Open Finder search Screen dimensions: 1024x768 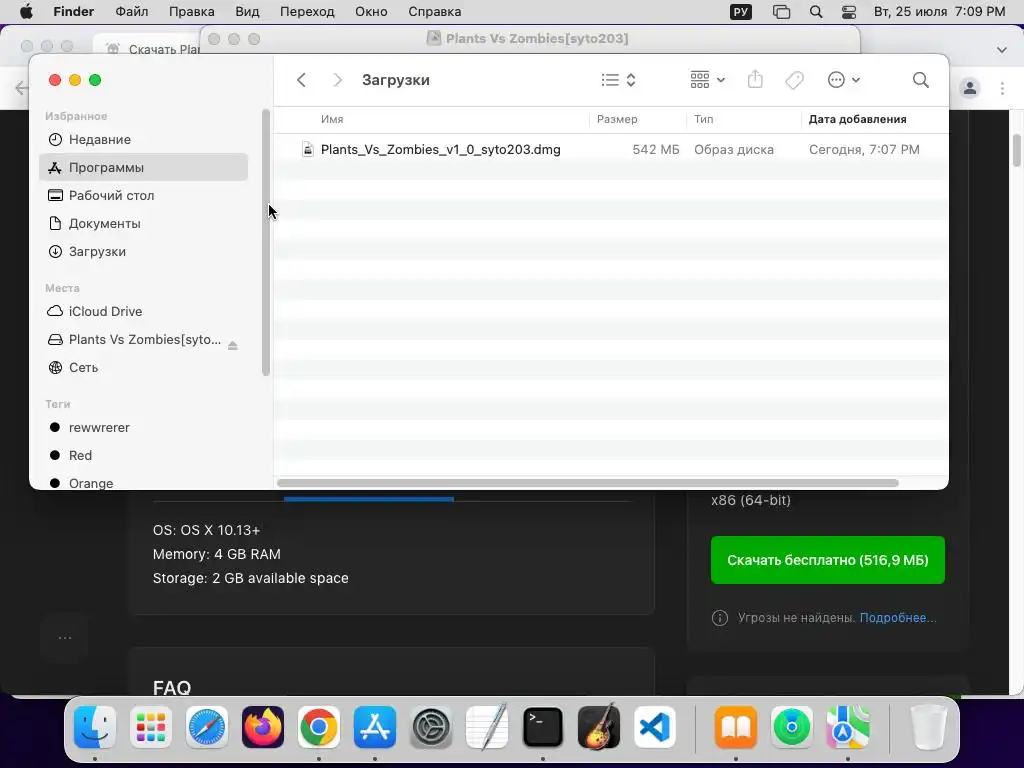(920, 80)
